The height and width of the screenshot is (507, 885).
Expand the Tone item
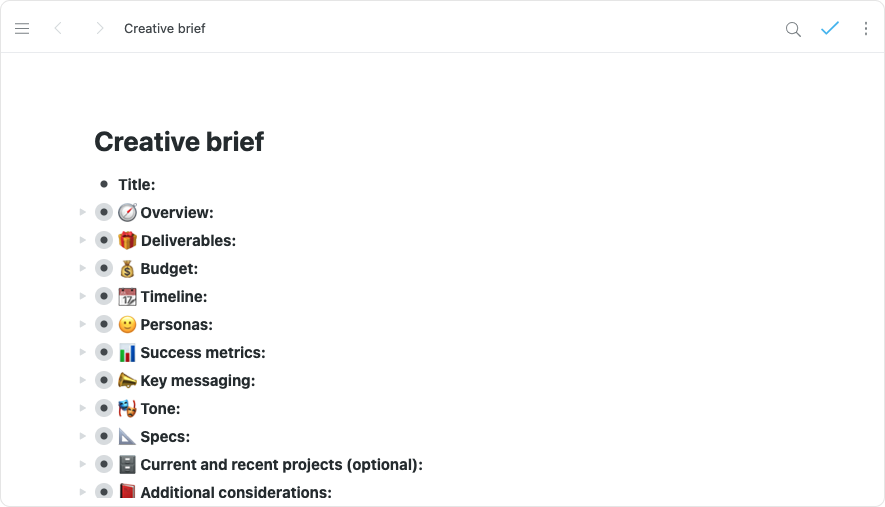click(83, 409)
